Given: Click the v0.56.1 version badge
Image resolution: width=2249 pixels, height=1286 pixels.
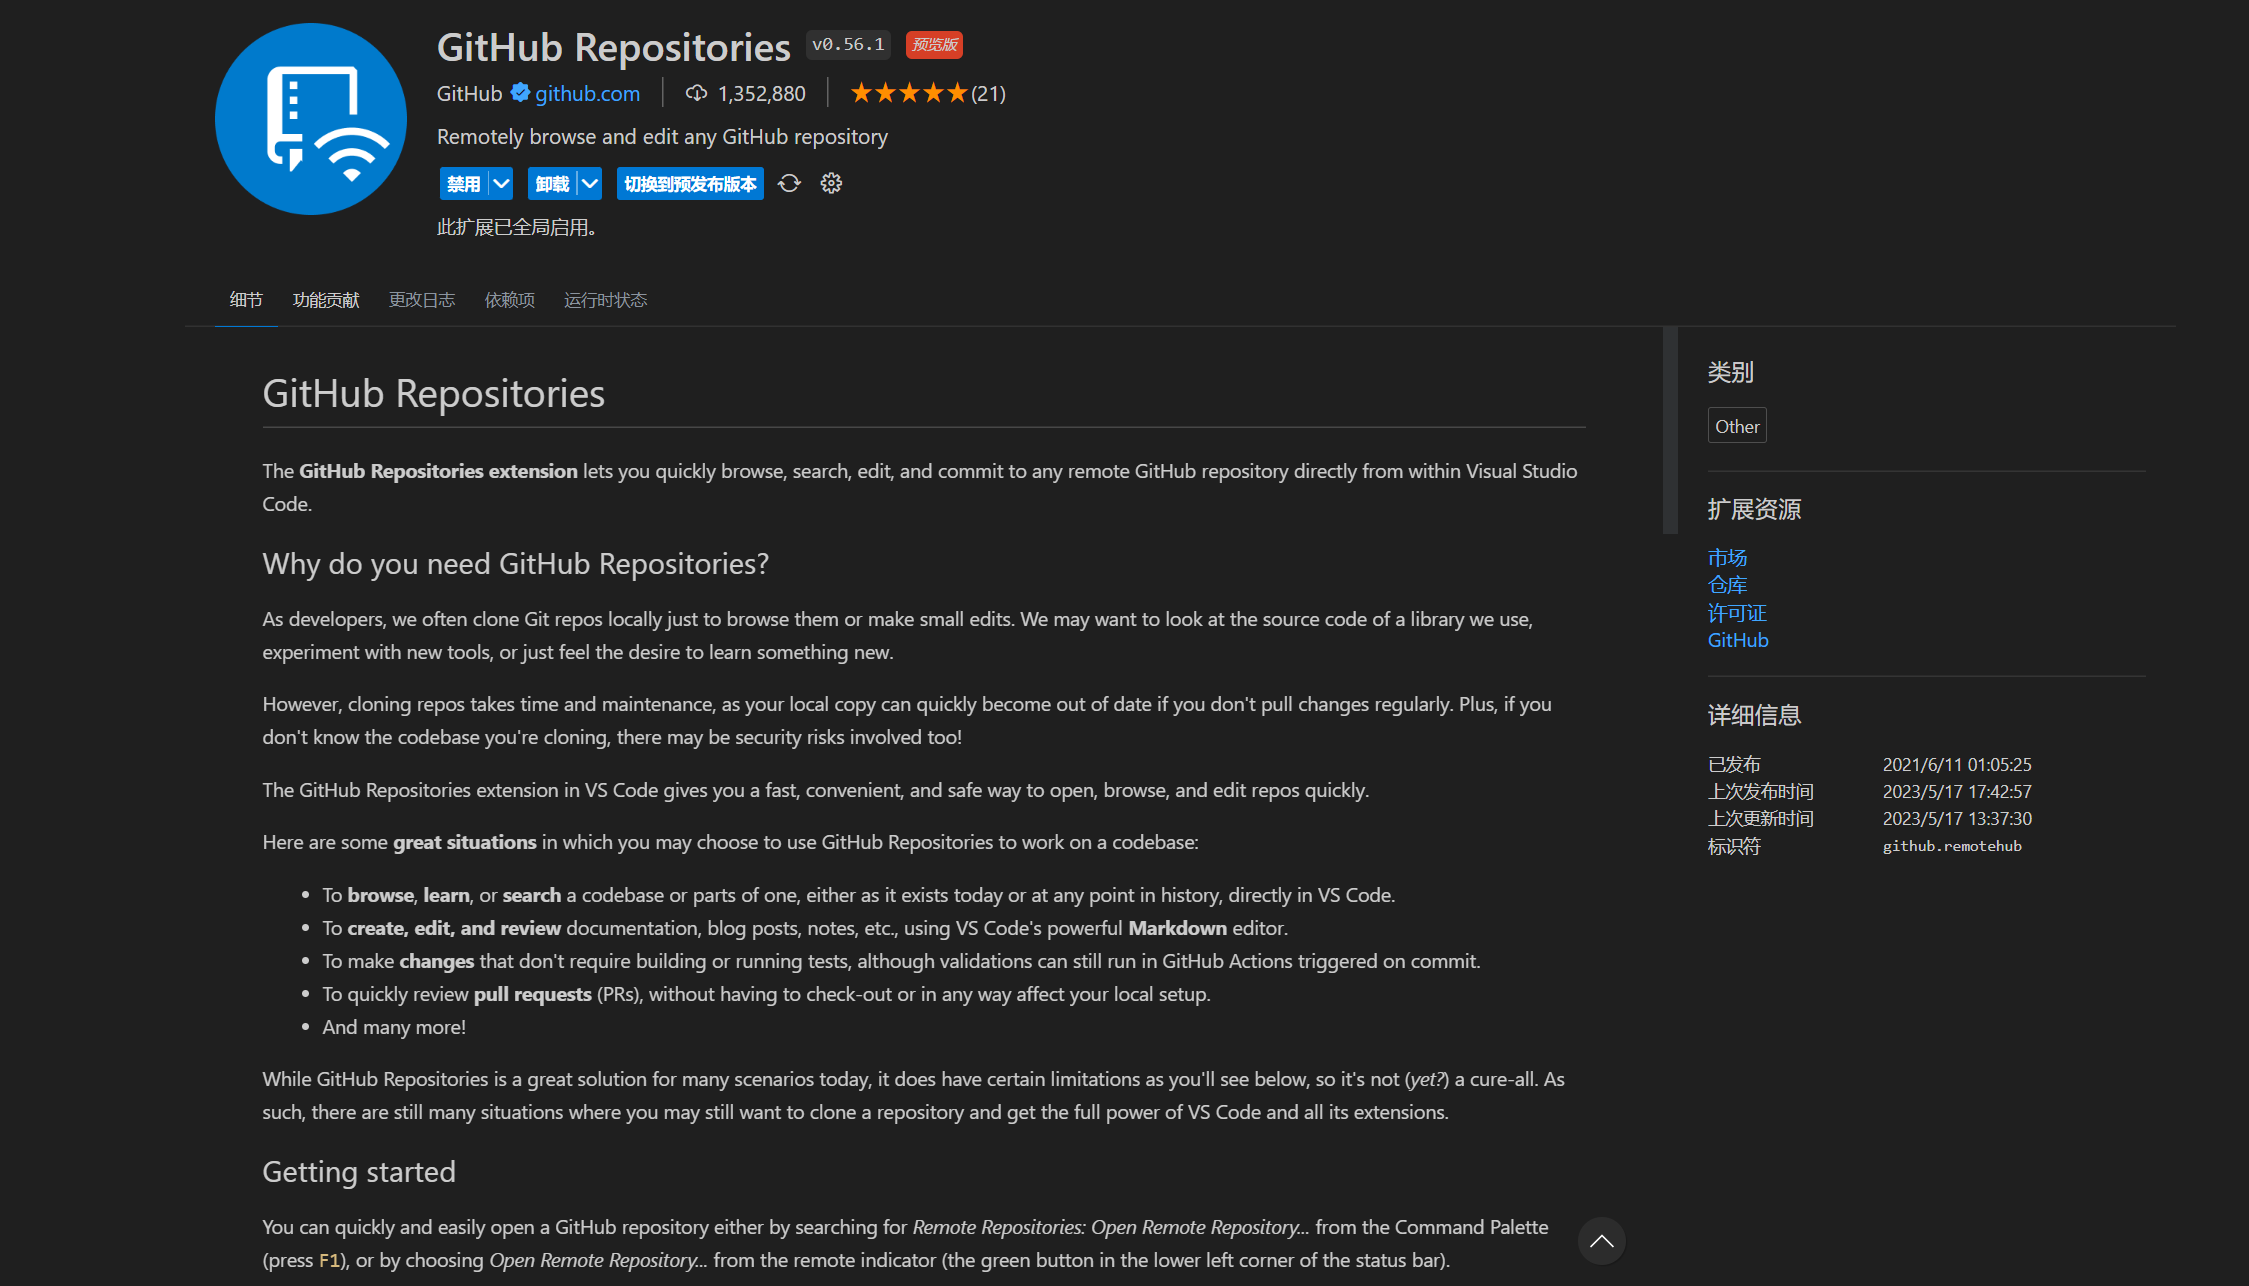Looking at the screenshot, I should 848,45.
